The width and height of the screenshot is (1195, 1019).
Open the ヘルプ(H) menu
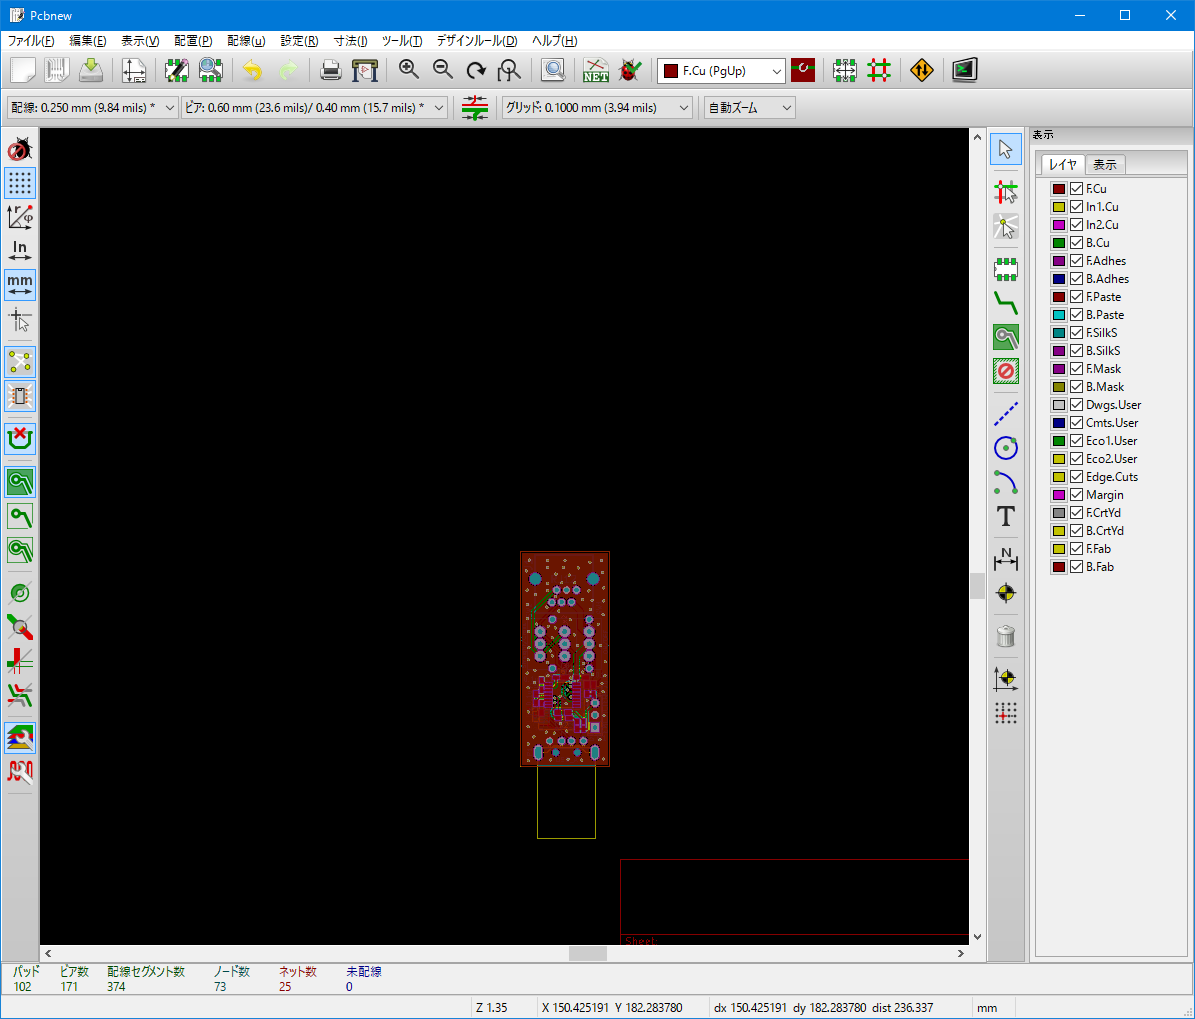554,41
